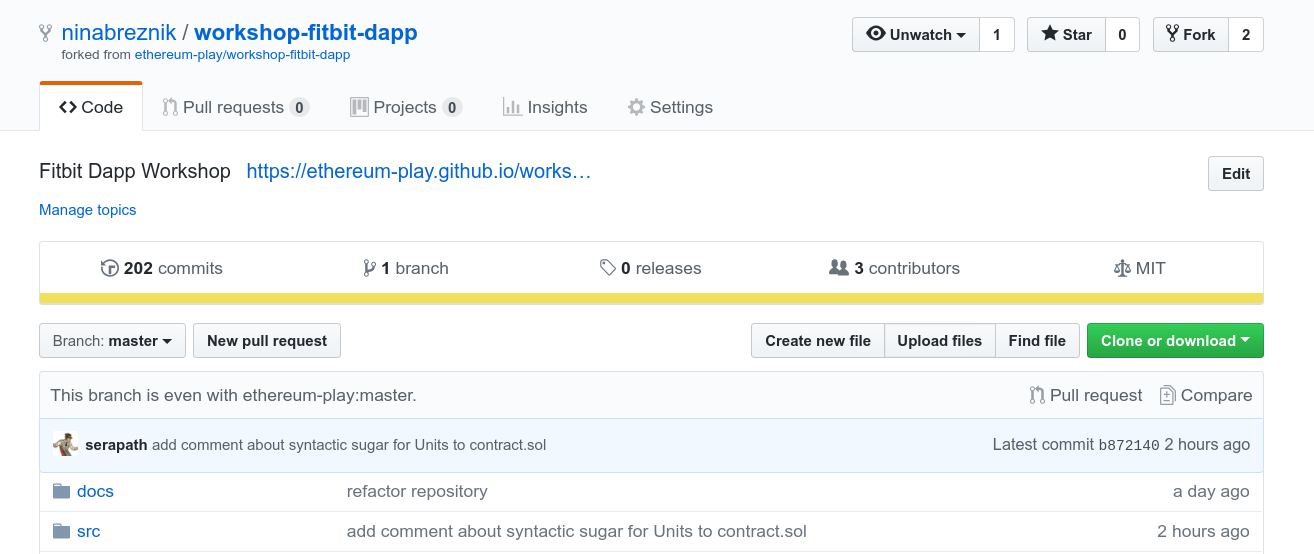This screenshot has width=1314, height=554.
Task: View the 1 branch list
Action: coord(406,268)
